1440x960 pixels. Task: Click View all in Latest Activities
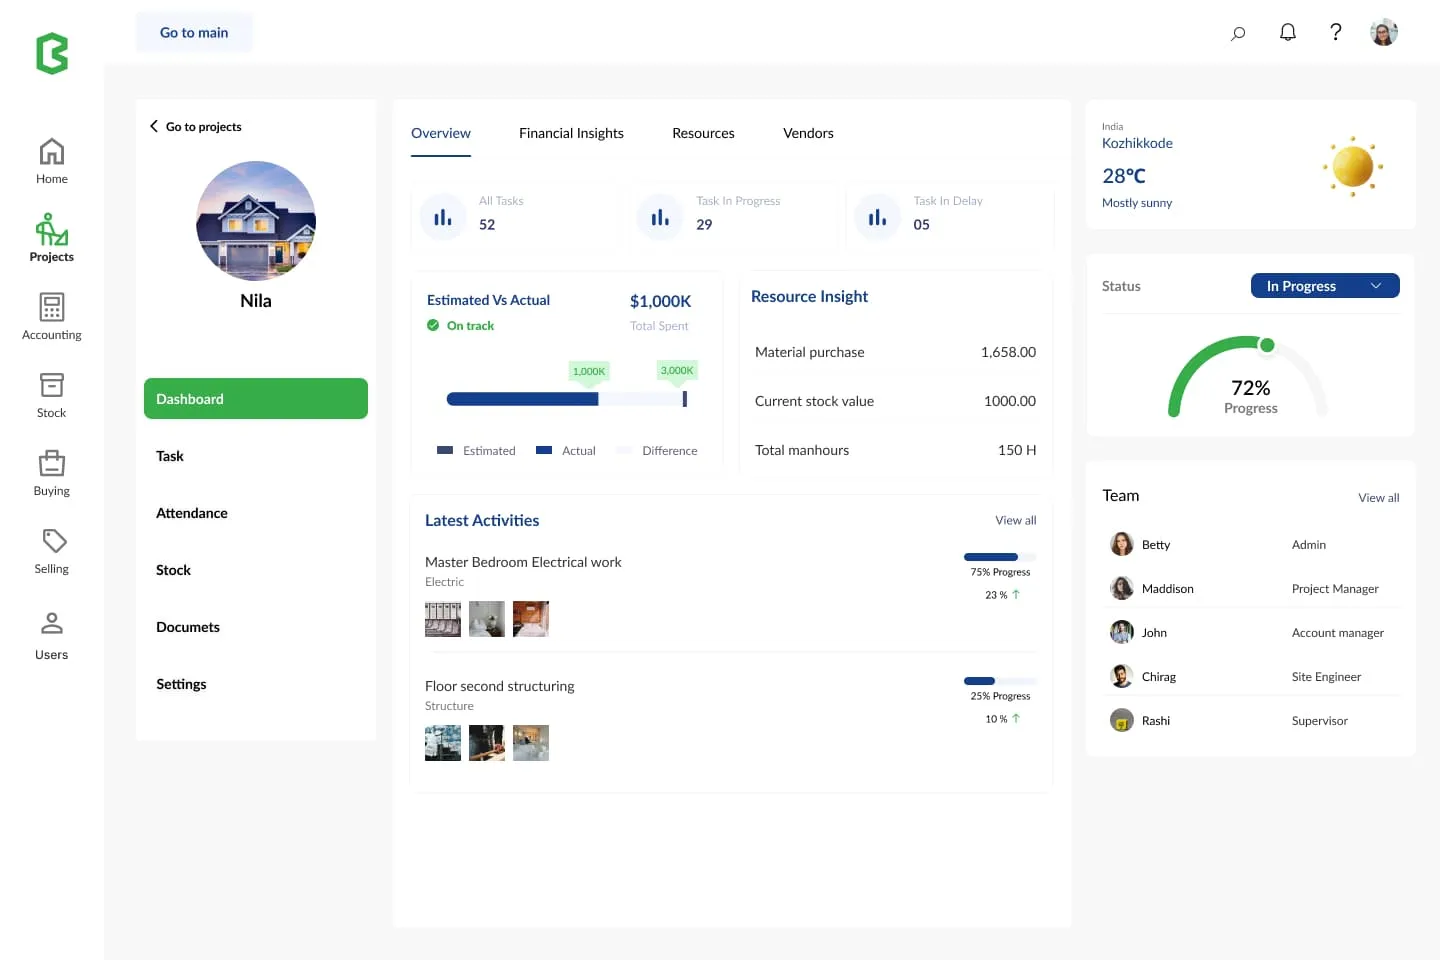(x=1015, y=520)
